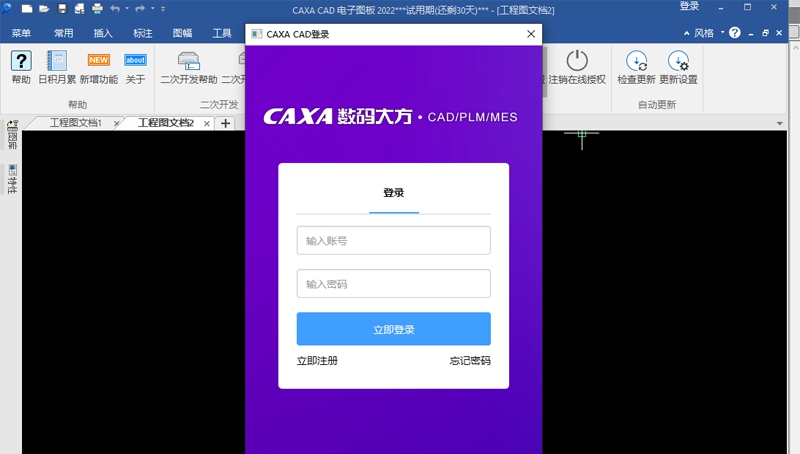Image resolution: width=800 pixels, height=454 pixels.
Task: Maximize the main CAXA application window
Action: point(747,7)
